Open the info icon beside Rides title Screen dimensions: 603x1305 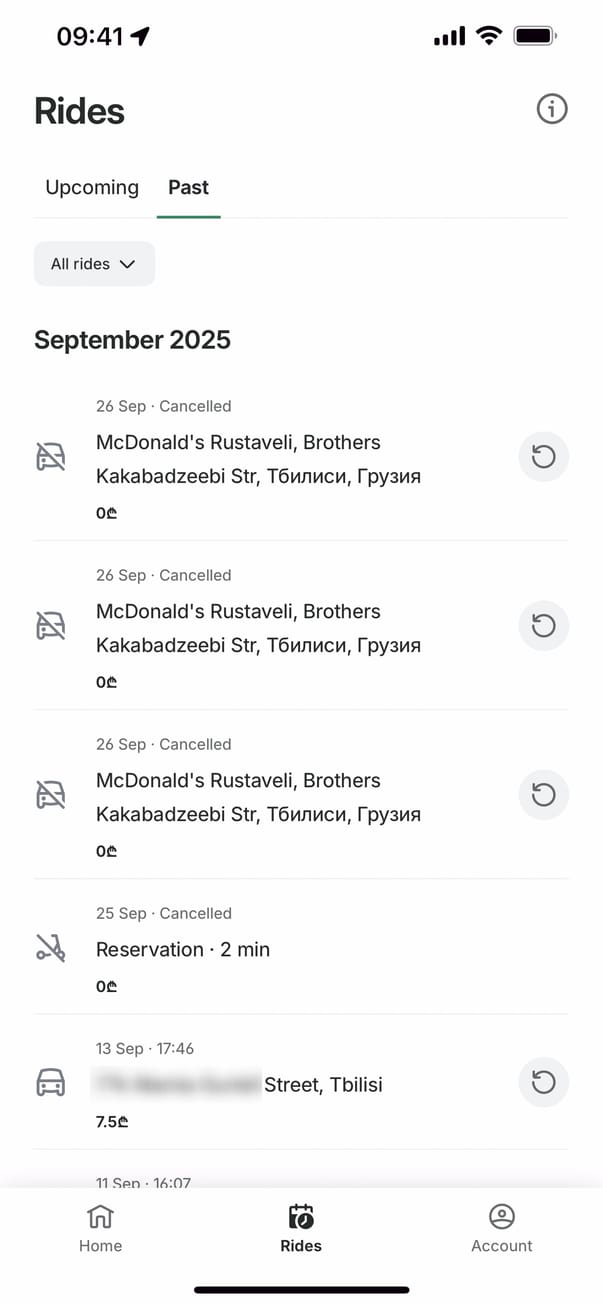(551, 109)
